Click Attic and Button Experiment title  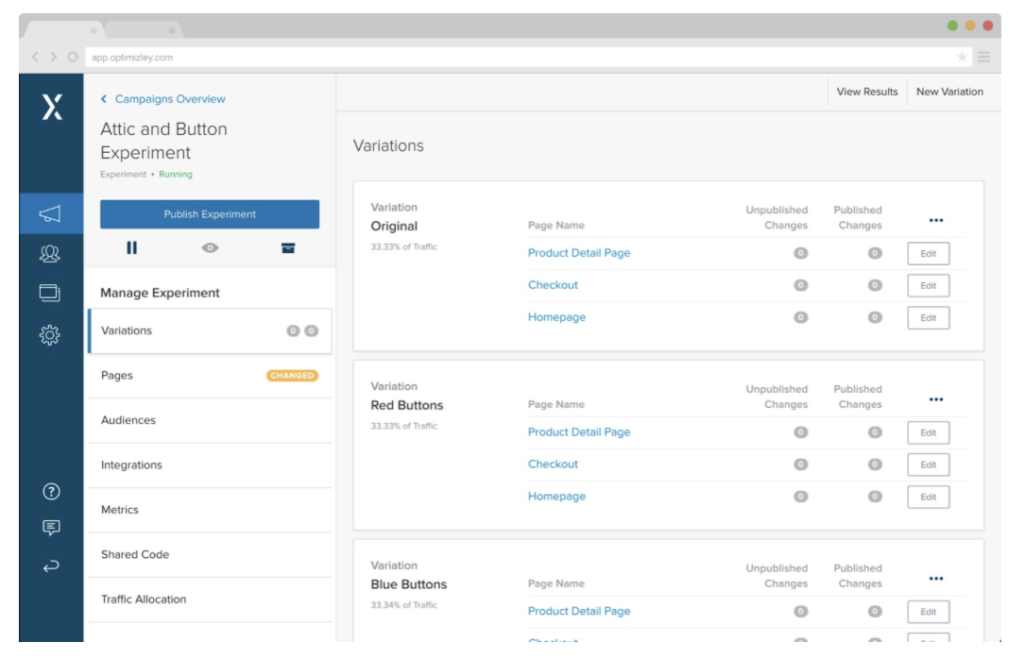163,141
